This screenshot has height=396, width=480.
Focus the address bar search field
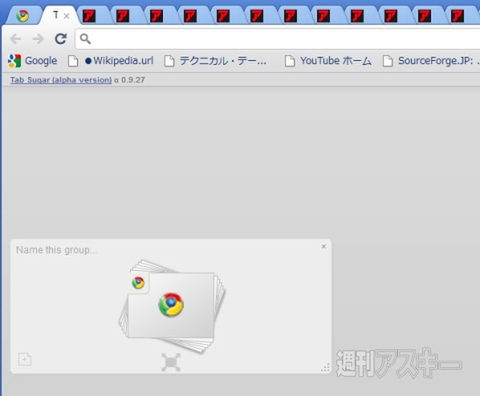pos(278,39)
